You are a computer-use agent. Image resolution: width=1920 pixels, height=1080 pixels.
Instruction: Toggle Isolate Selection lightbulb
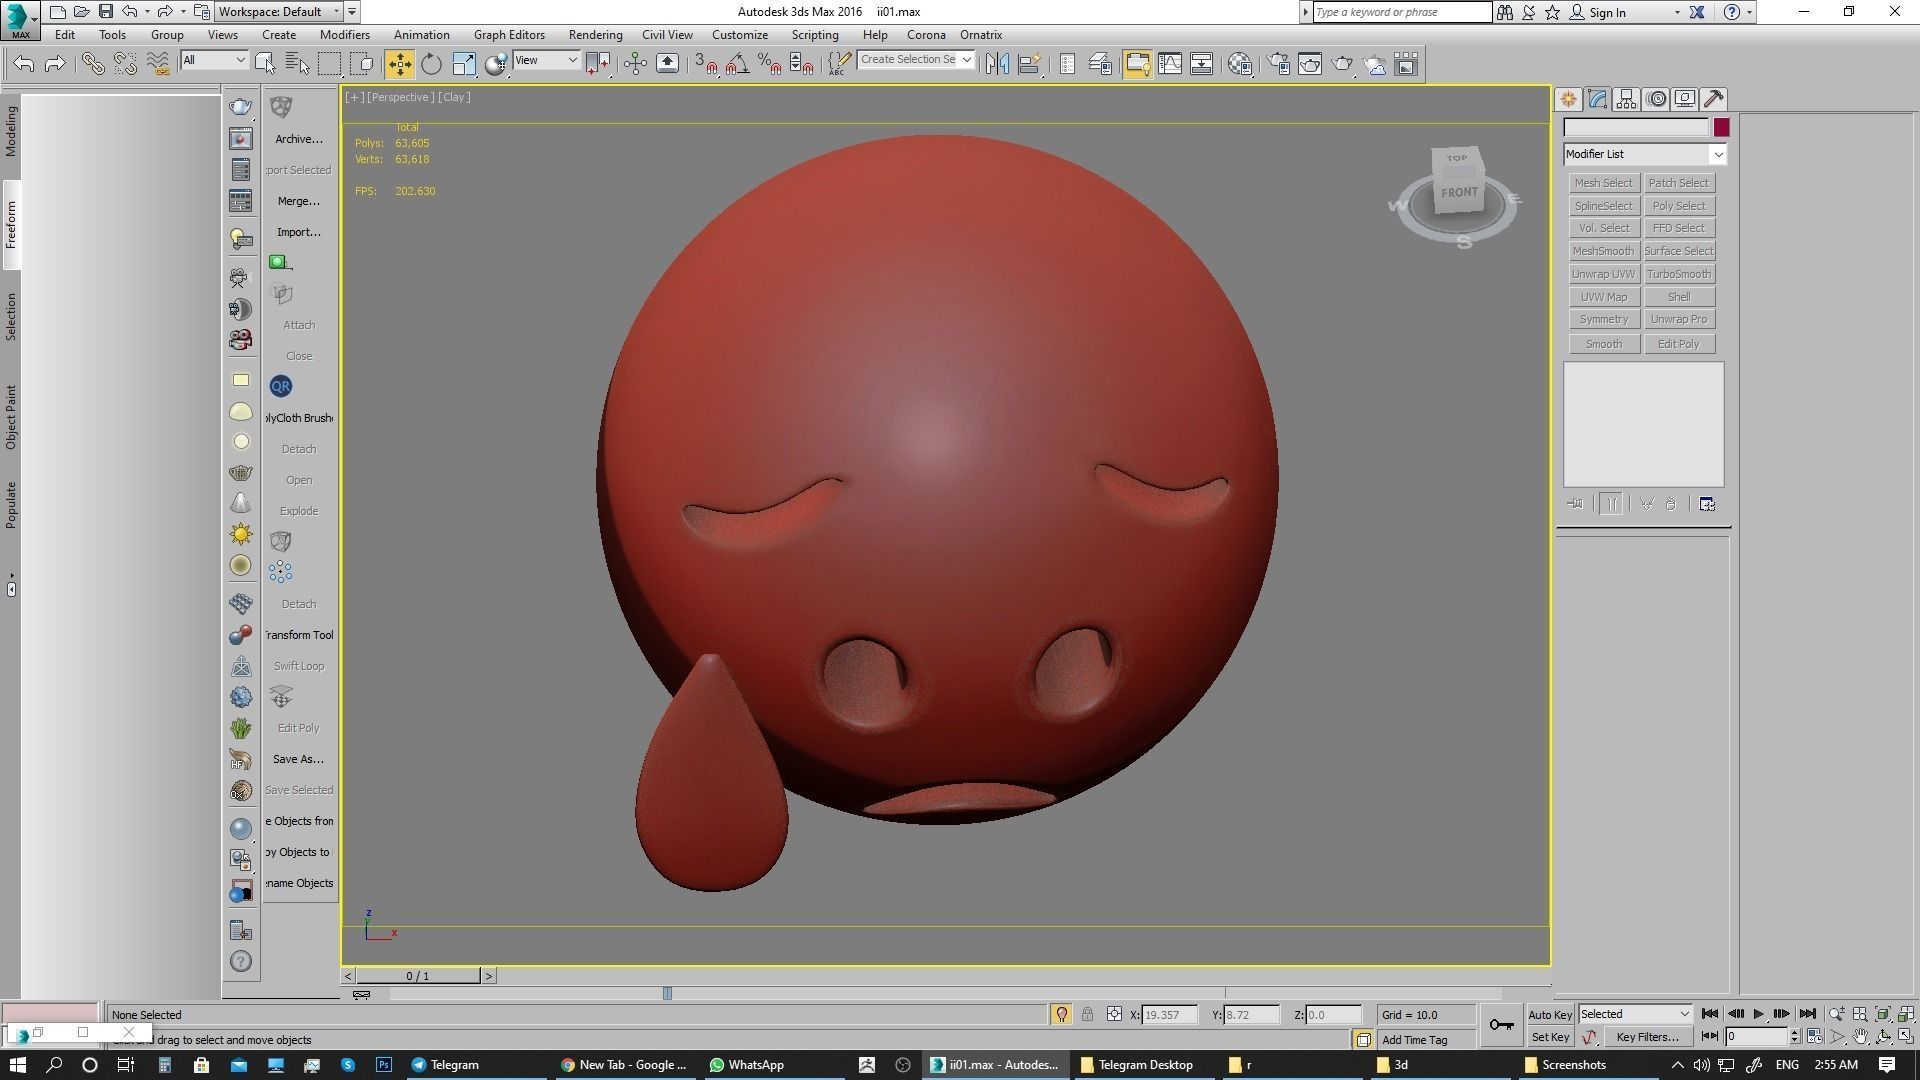click(1061, 1014)
